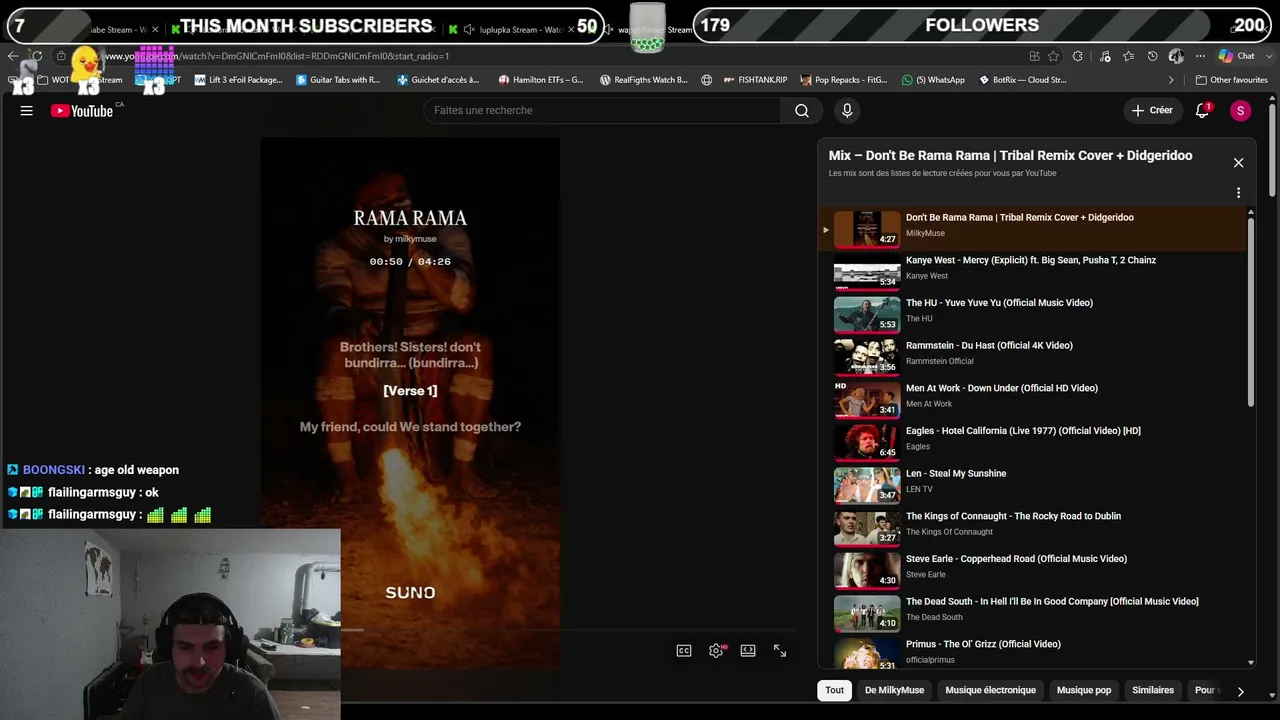The height and width of the screenshot is (720, 1280).
Task: Open the browser Chat sidebar button
Action: tap(1237, 56)
